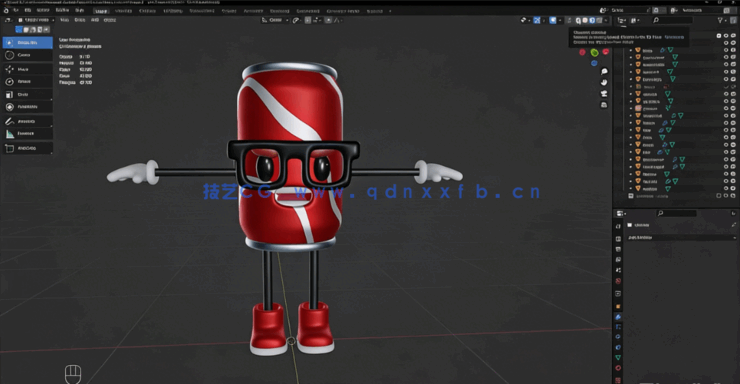
Task: Open the outliner filter funnel
Action: click(x=720, y=20)
